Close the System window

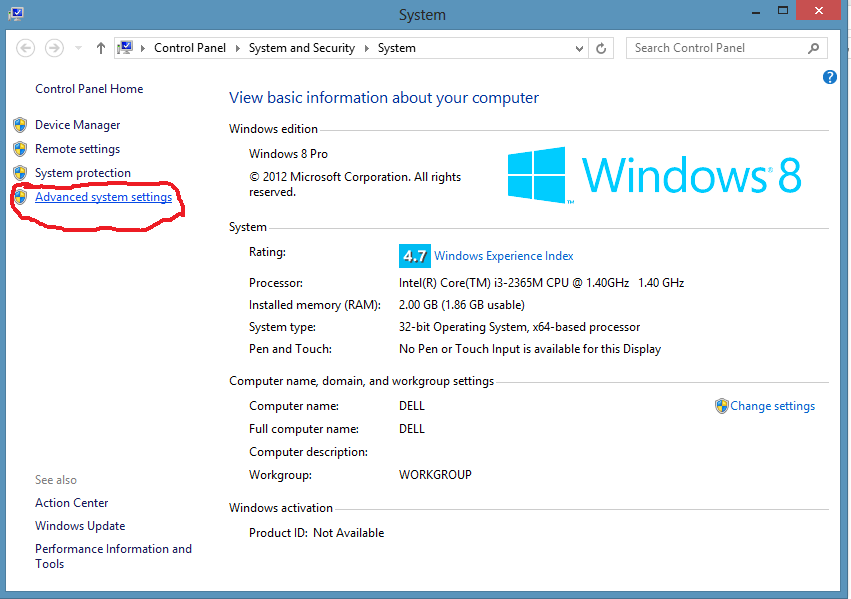point(818,10)
